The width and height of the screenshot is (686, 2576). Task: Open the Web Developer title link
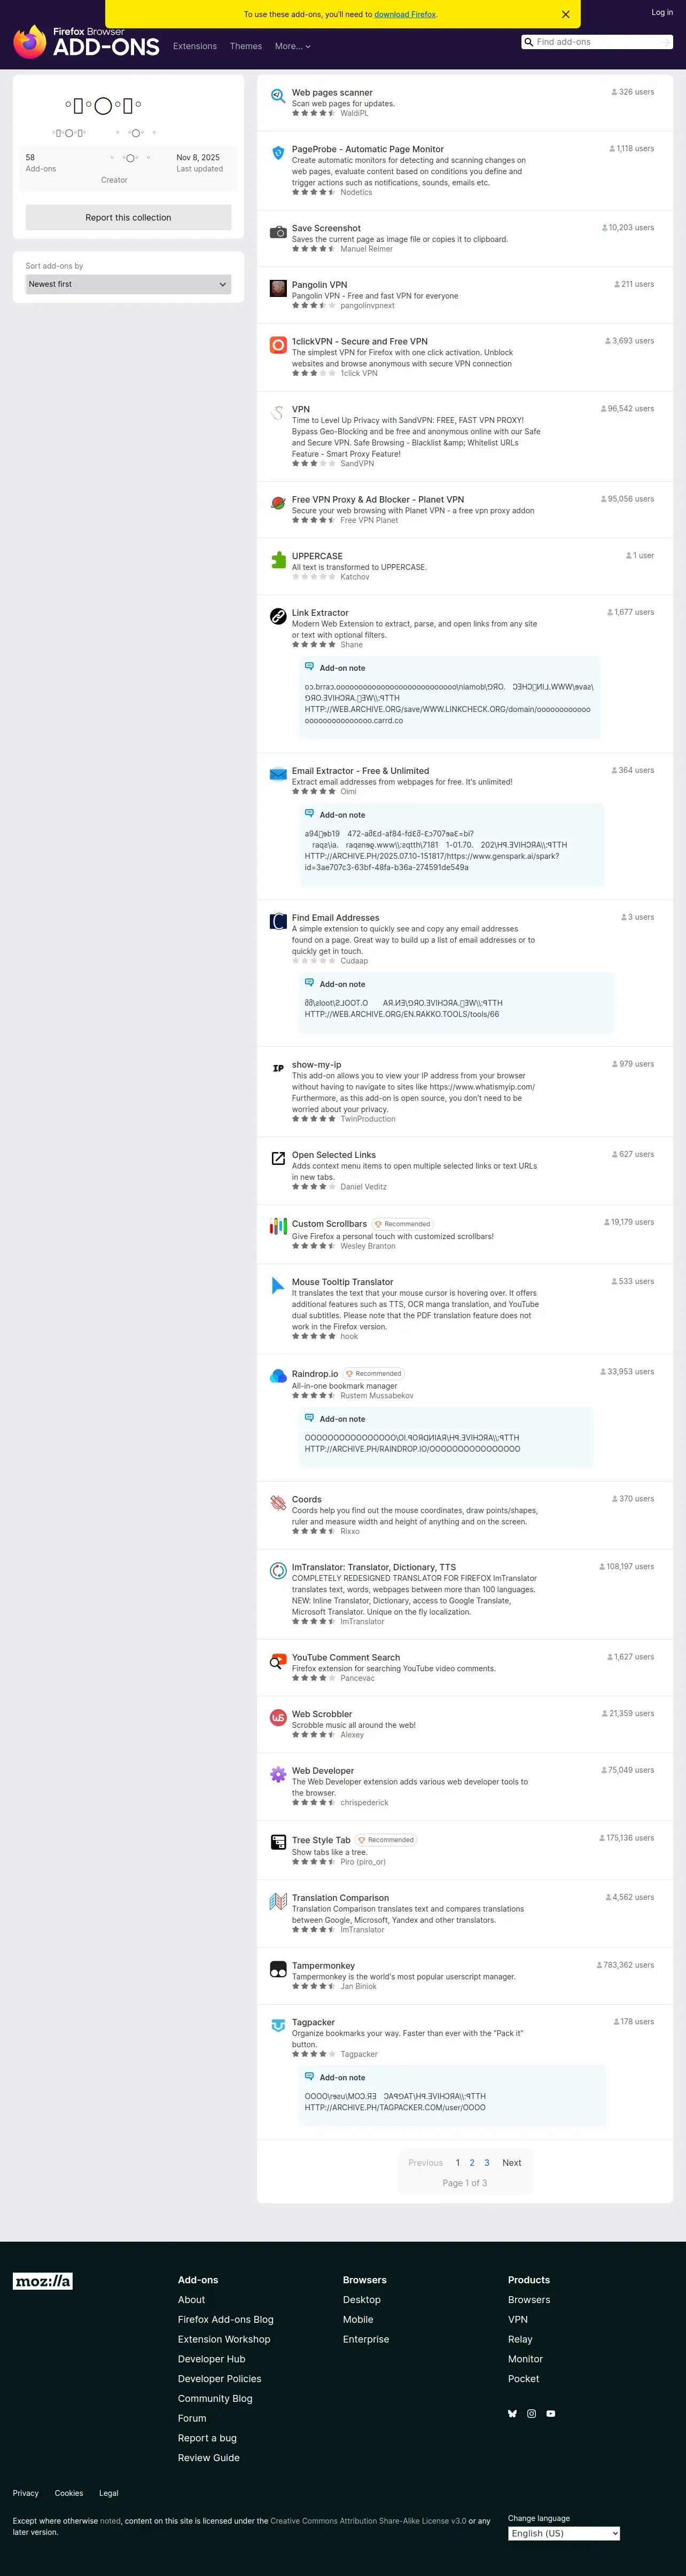(x=323, y=1770)
